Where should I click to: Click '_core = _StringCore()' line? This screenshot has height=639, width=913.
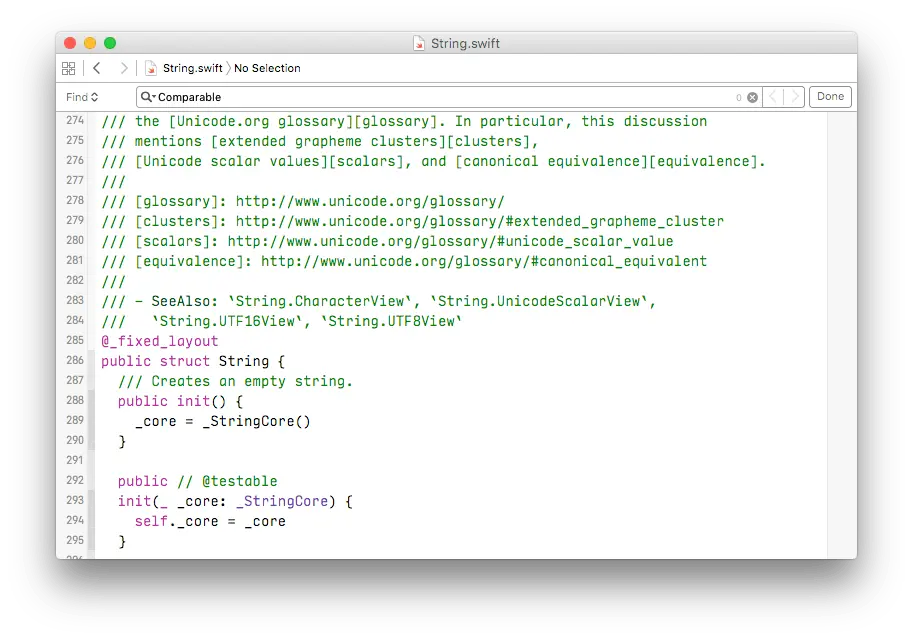point(222,421)
